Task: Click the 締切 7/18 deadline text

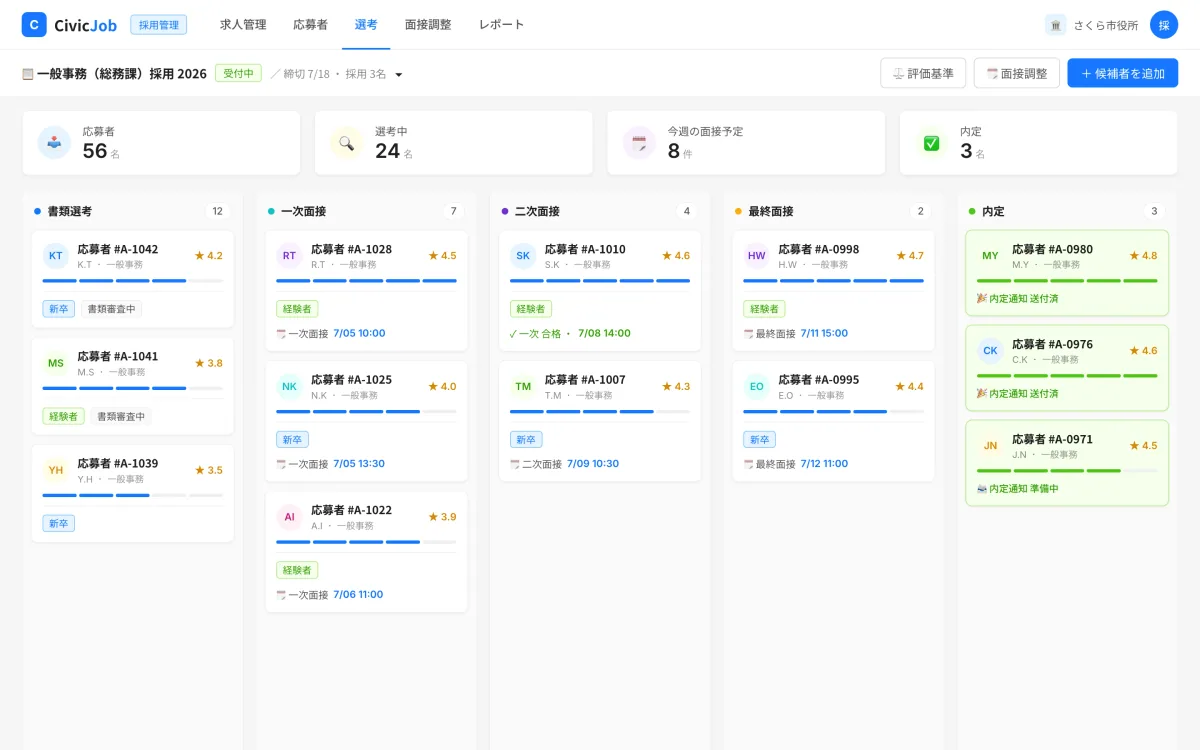Action: pos(307,75)
